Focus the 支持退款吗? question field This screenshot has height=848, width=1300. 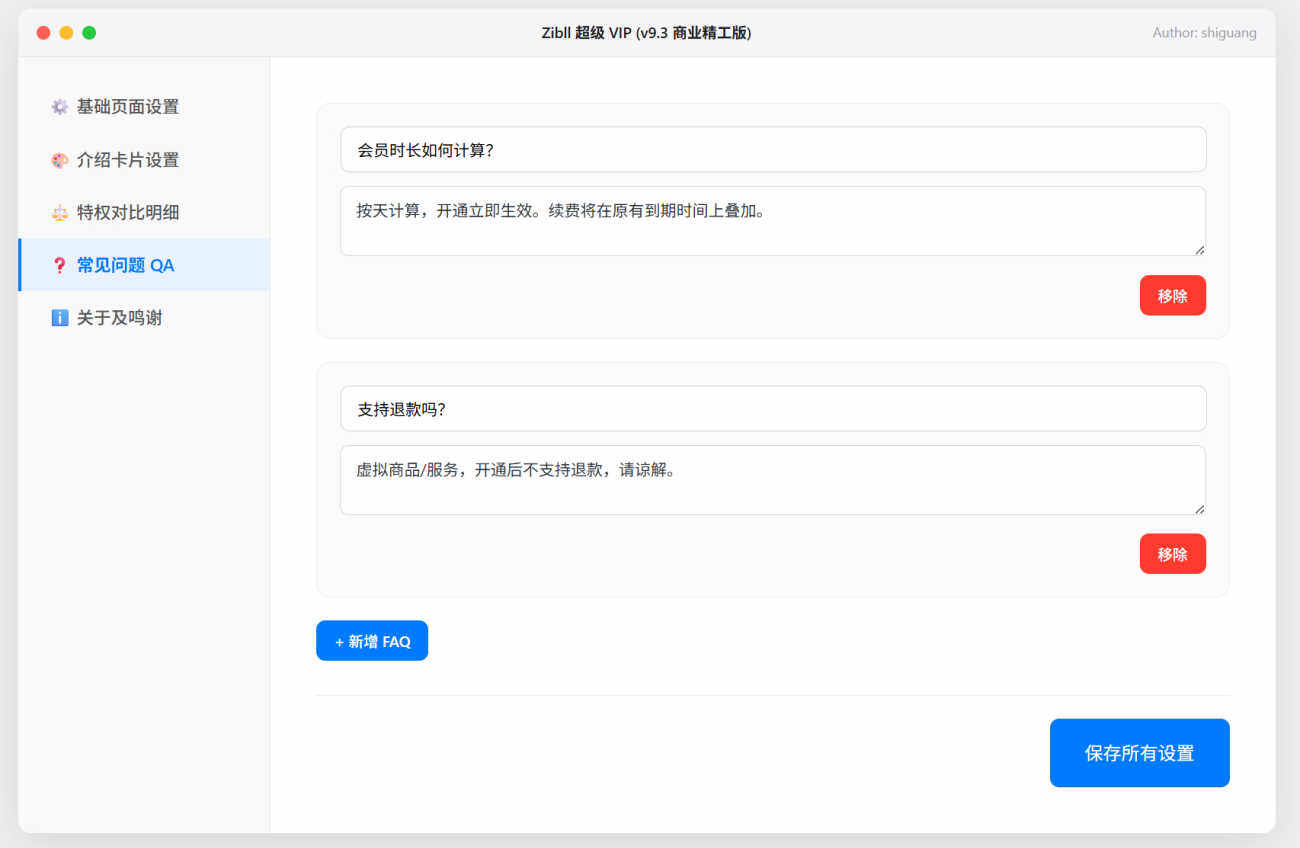pyautogui.click(x=773, y=409)
